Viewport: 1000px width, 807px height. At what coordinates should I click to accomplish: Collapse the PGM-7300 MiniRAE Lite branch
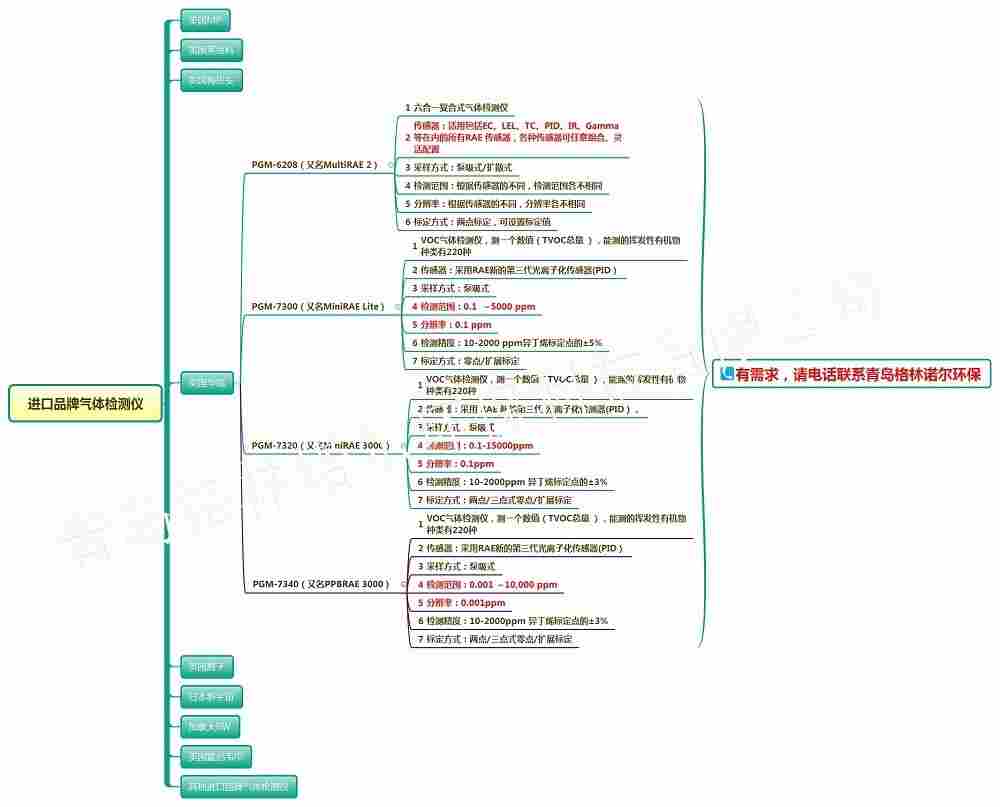pos(397,307)
